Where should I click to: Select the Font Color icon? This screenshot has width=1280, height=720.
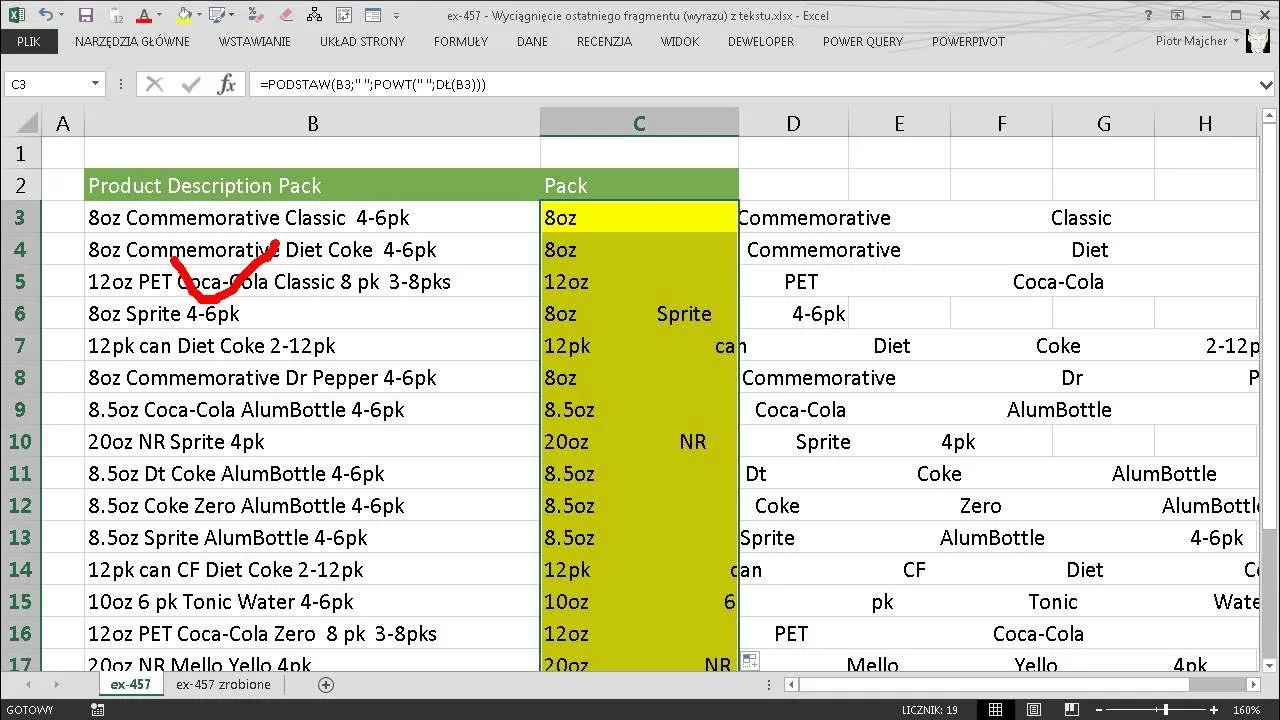(144, 13)
